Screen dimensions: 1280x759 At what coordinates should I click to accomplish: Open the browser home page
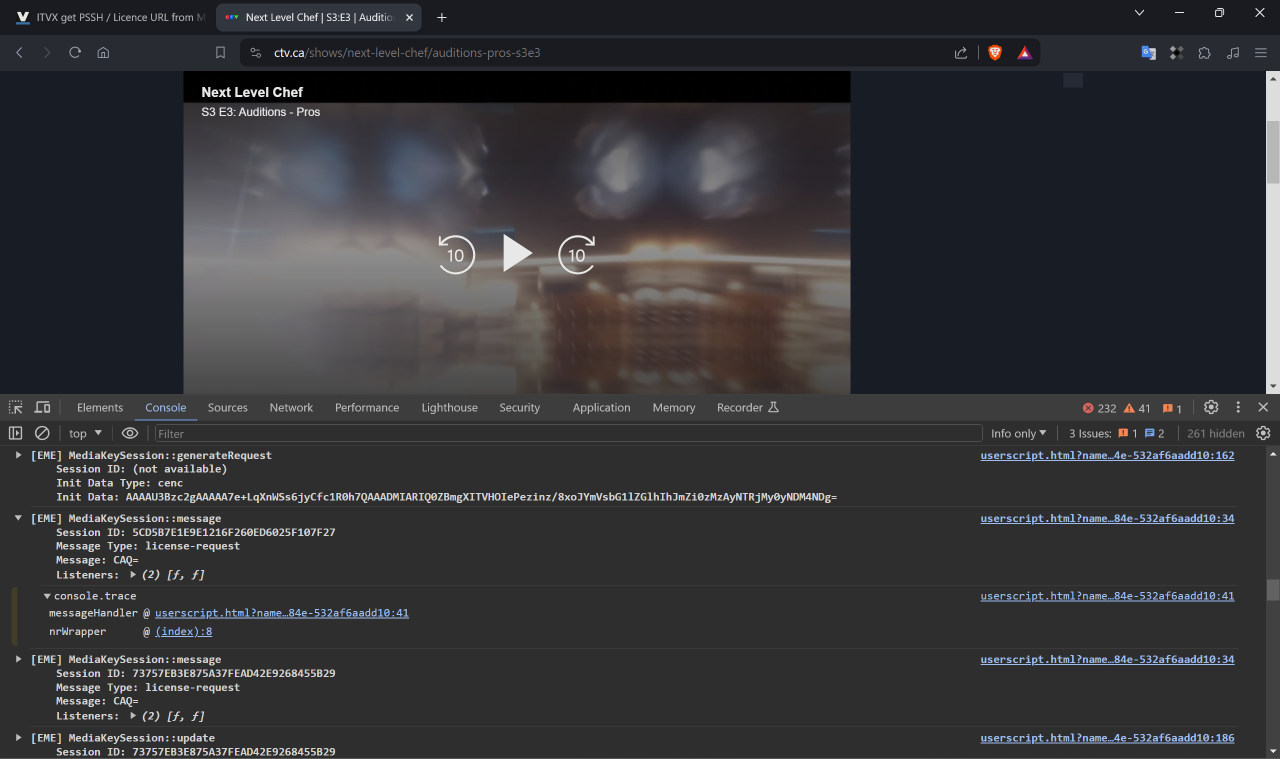coord(103,53)
